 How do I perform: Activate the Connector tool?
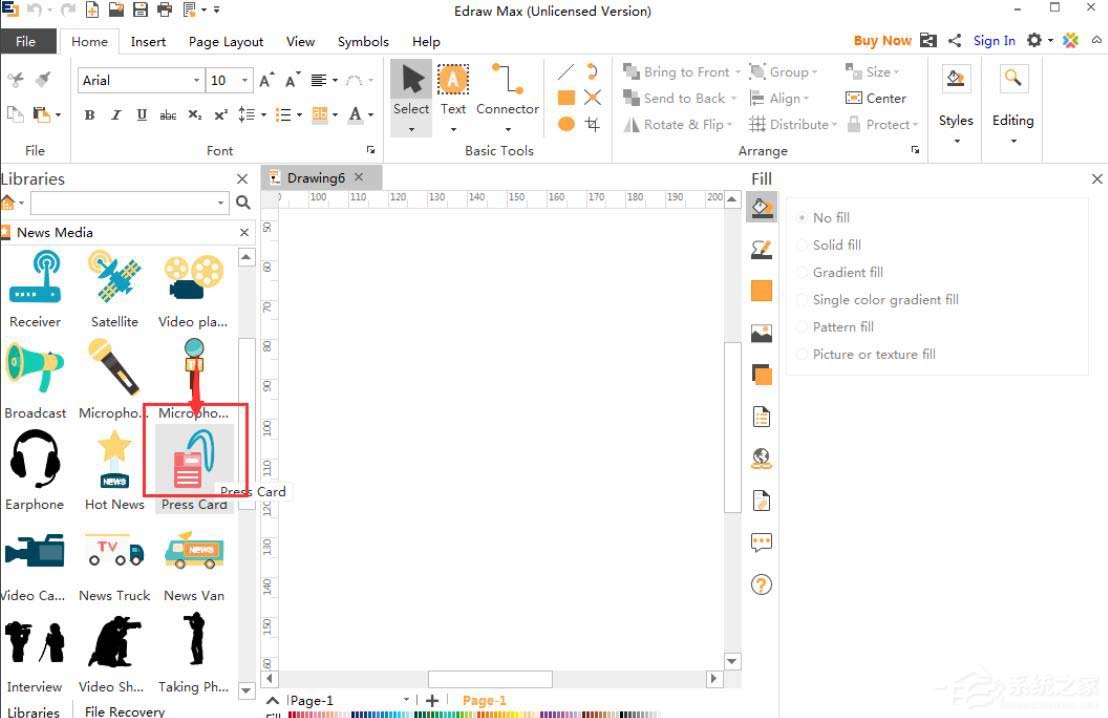[x=507, y=90]
